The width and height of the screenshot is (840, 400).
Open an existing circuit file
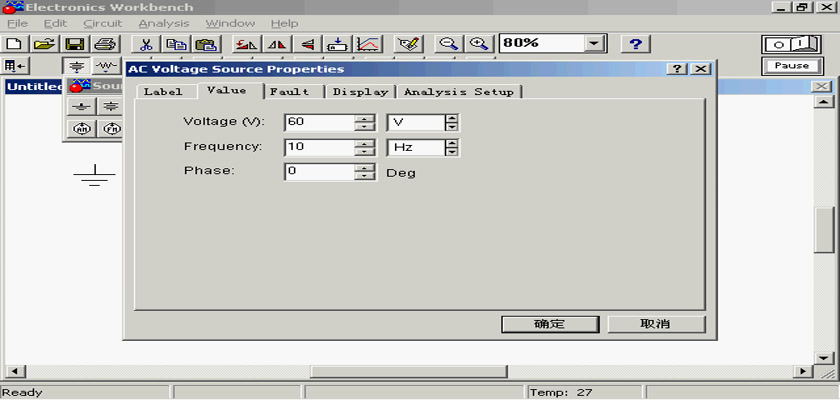[46, 44]
